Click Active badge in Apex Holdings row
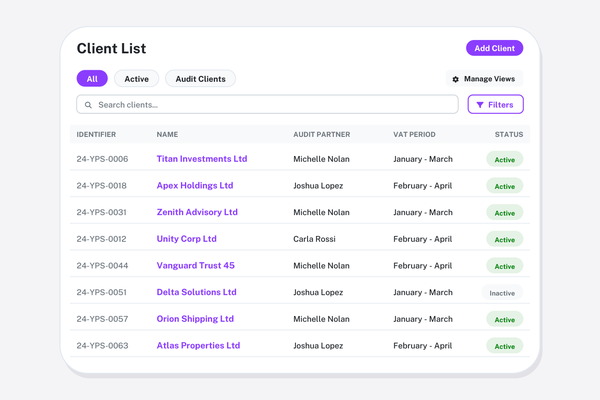 pyautogui.click(x=504, y=186)
